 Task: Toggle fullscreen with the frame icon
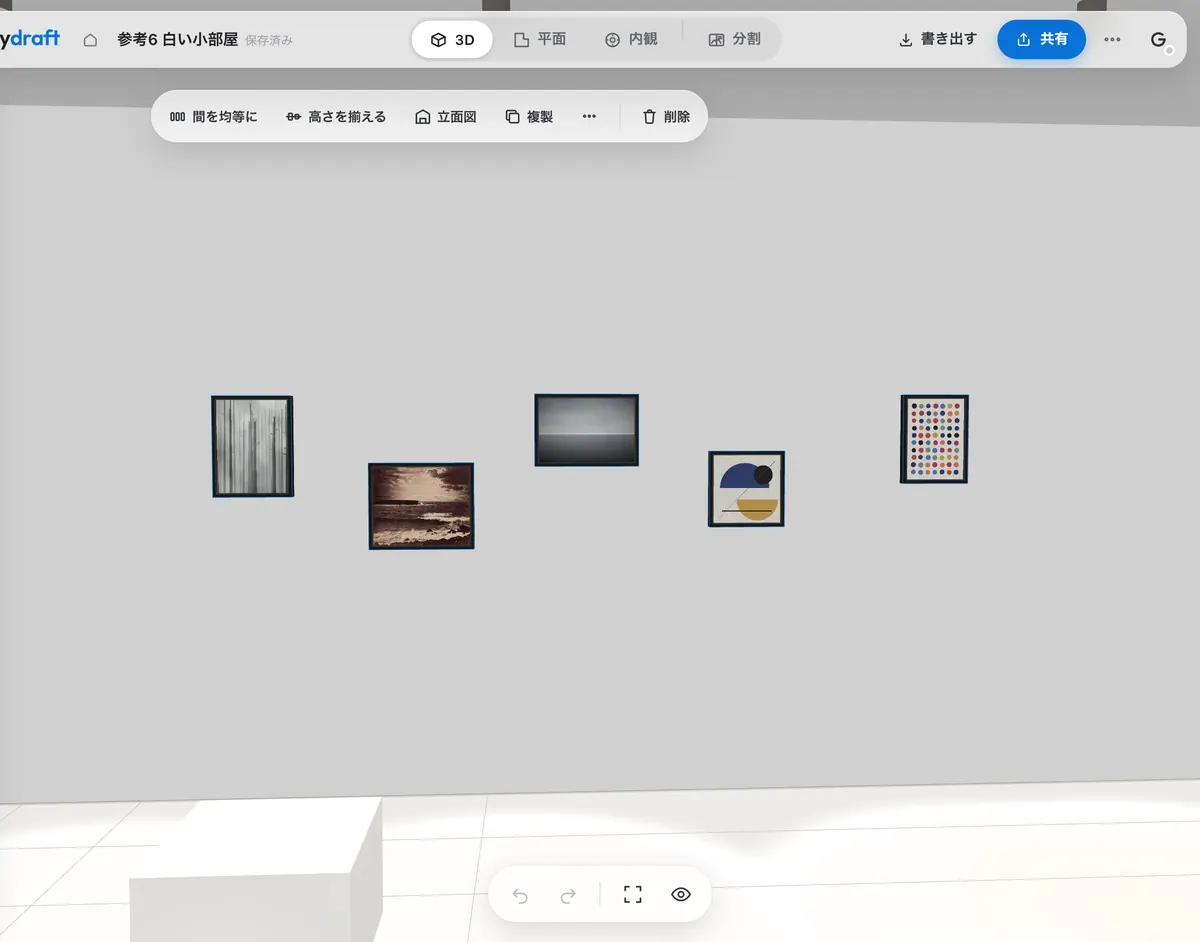pyautogui.click(x=632, y=895)
